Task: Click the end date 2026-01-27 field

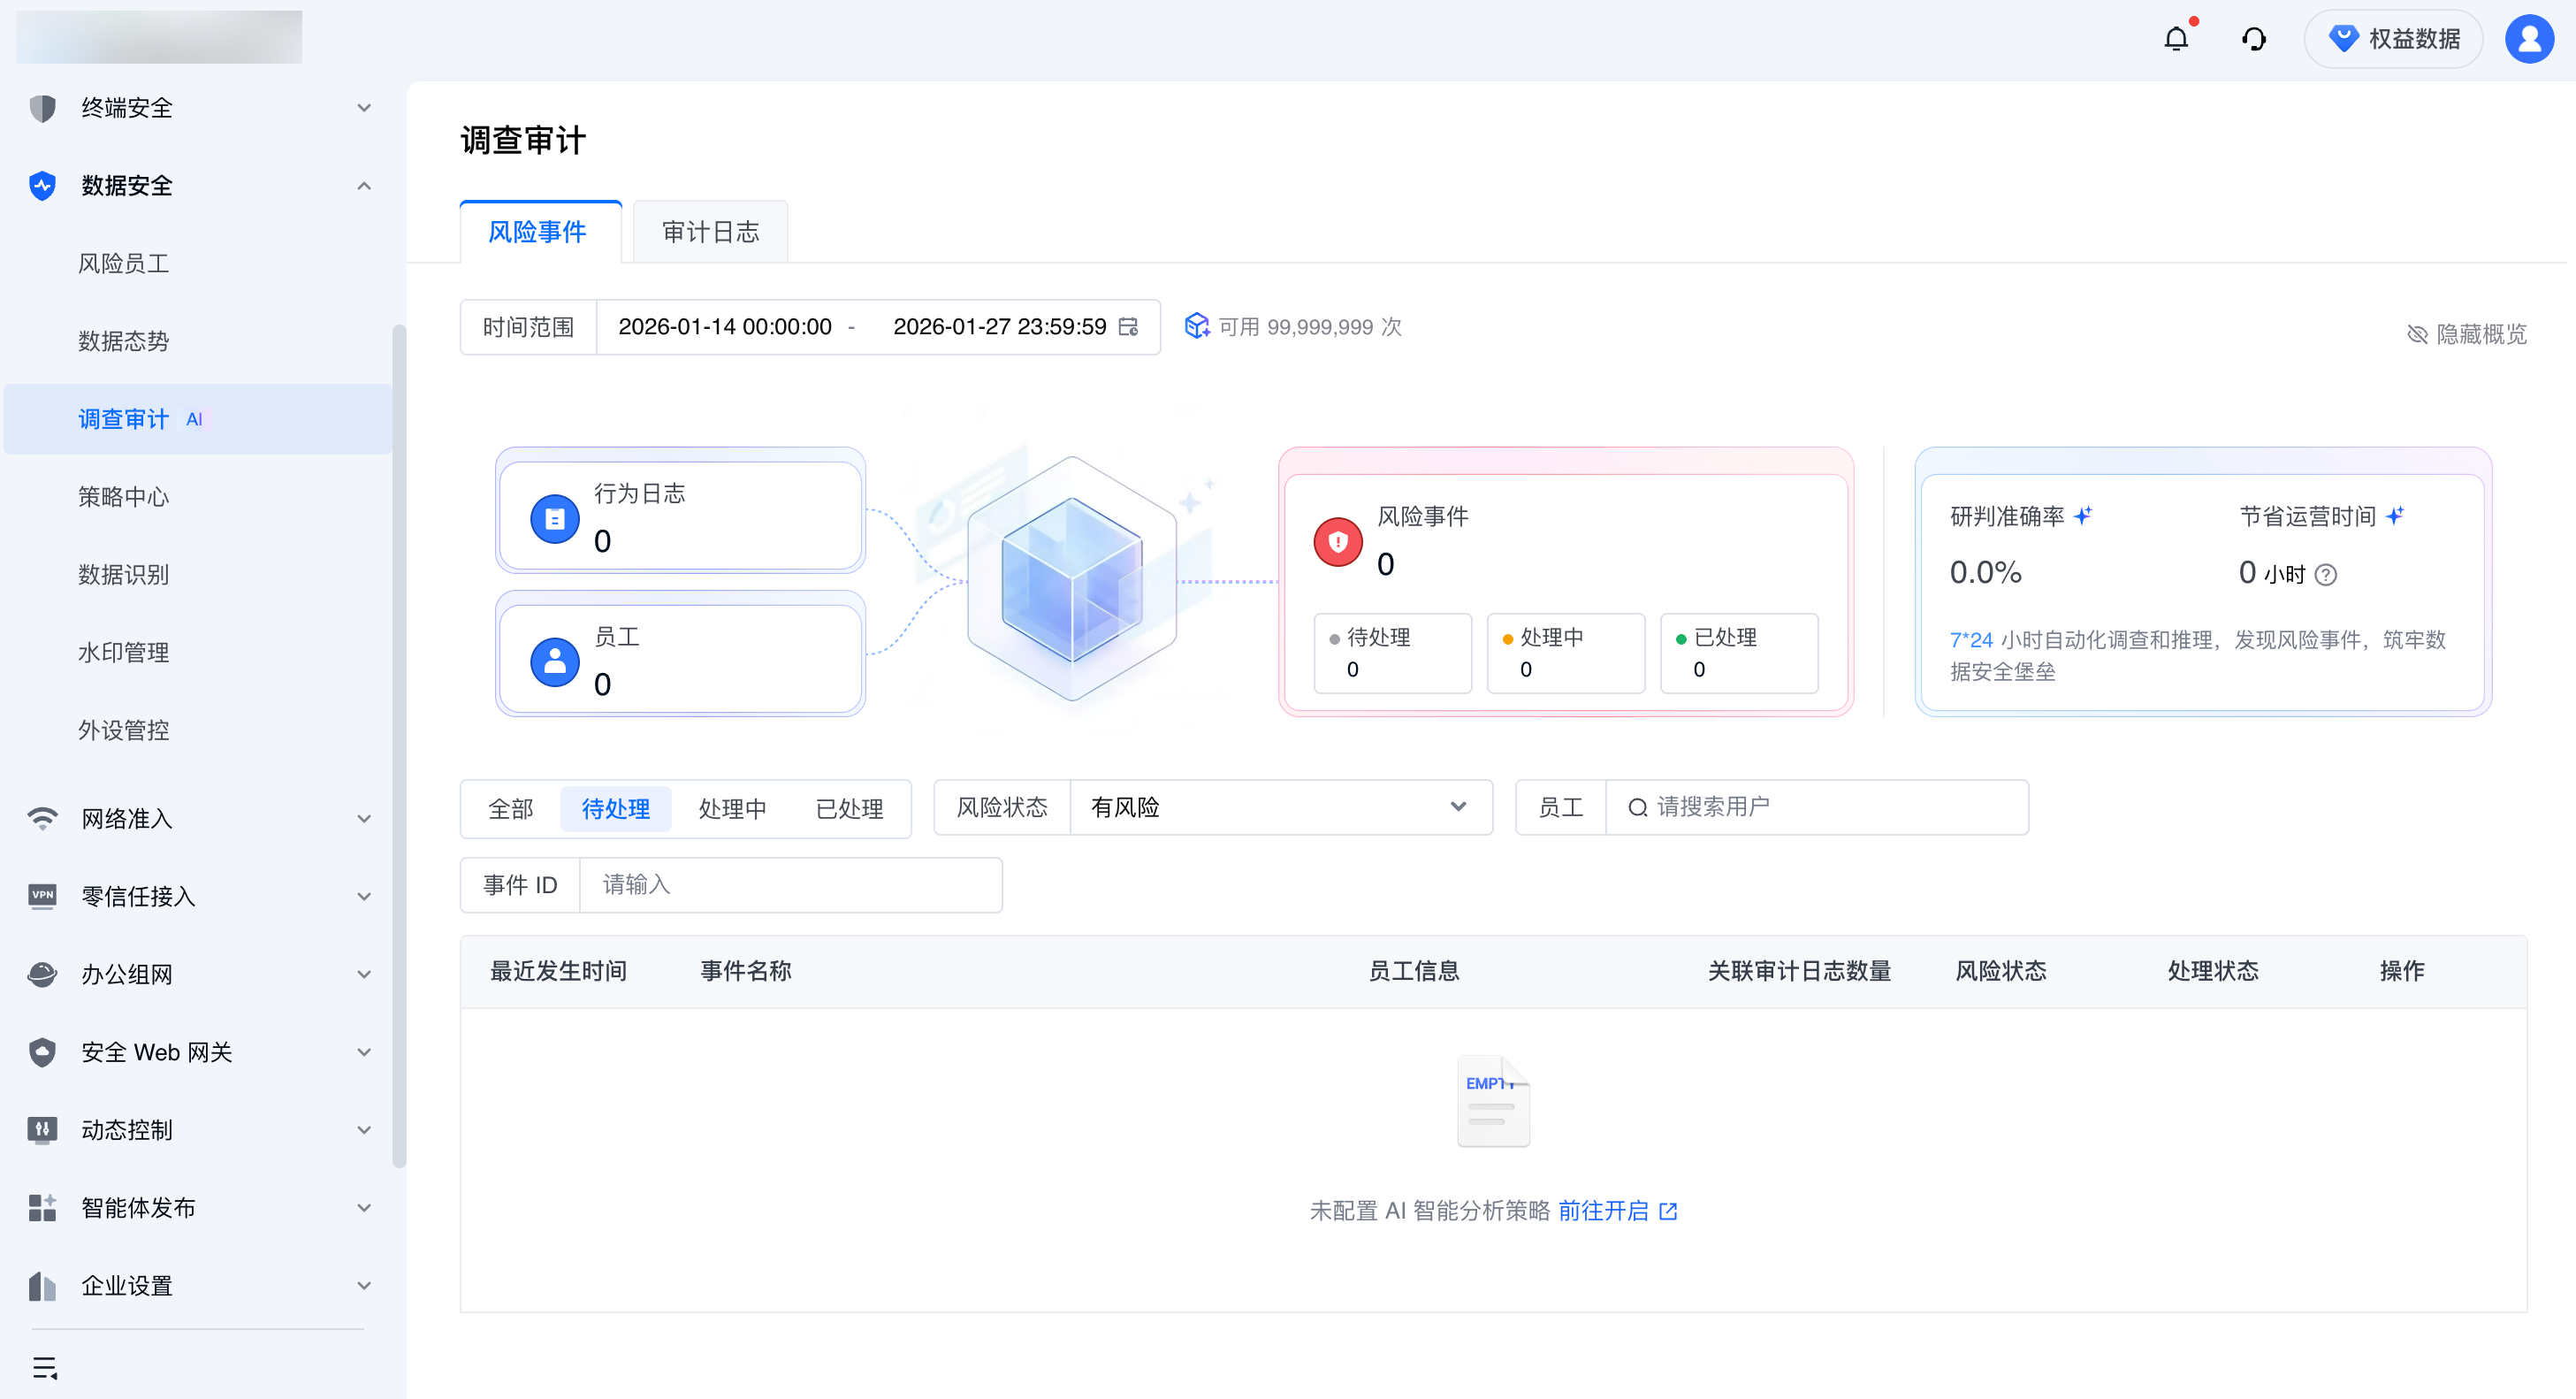Action: pos(999,327)
